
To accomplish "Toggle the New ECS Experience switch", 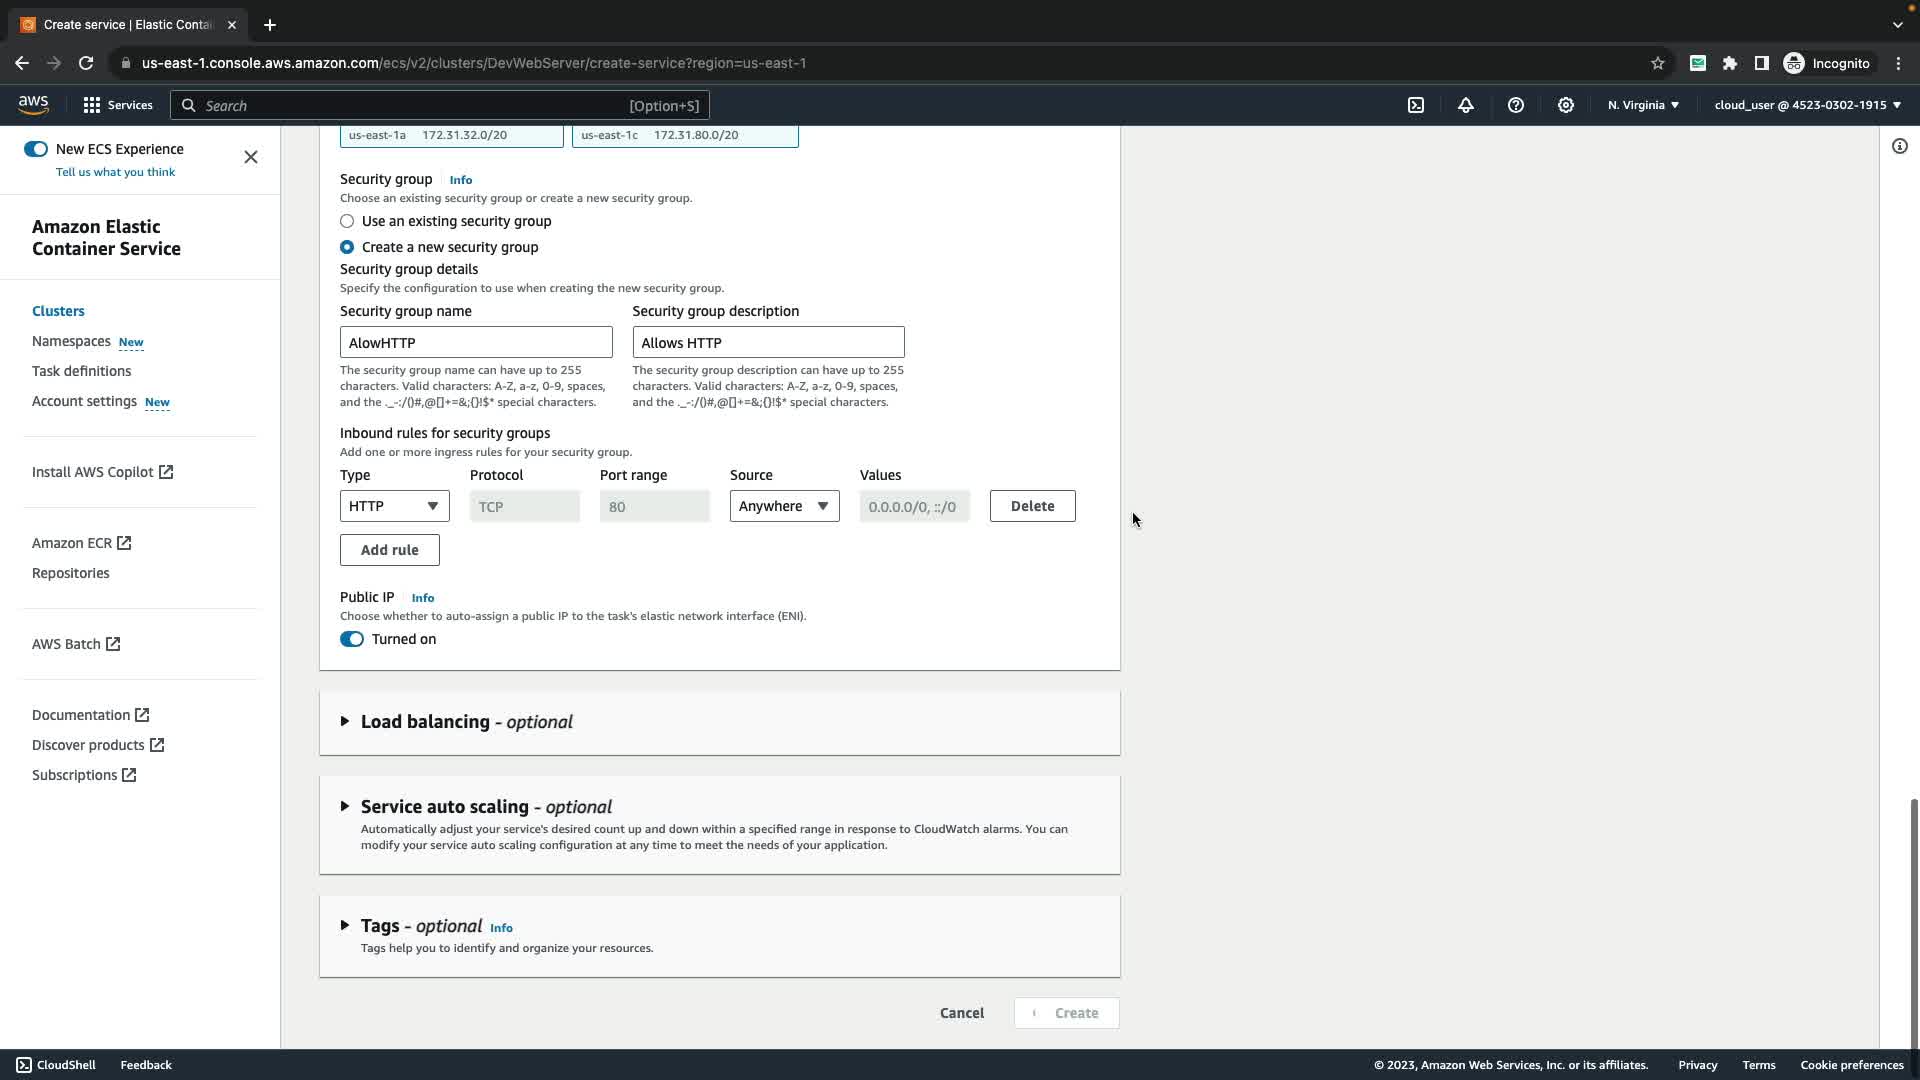I will point(36,149).
